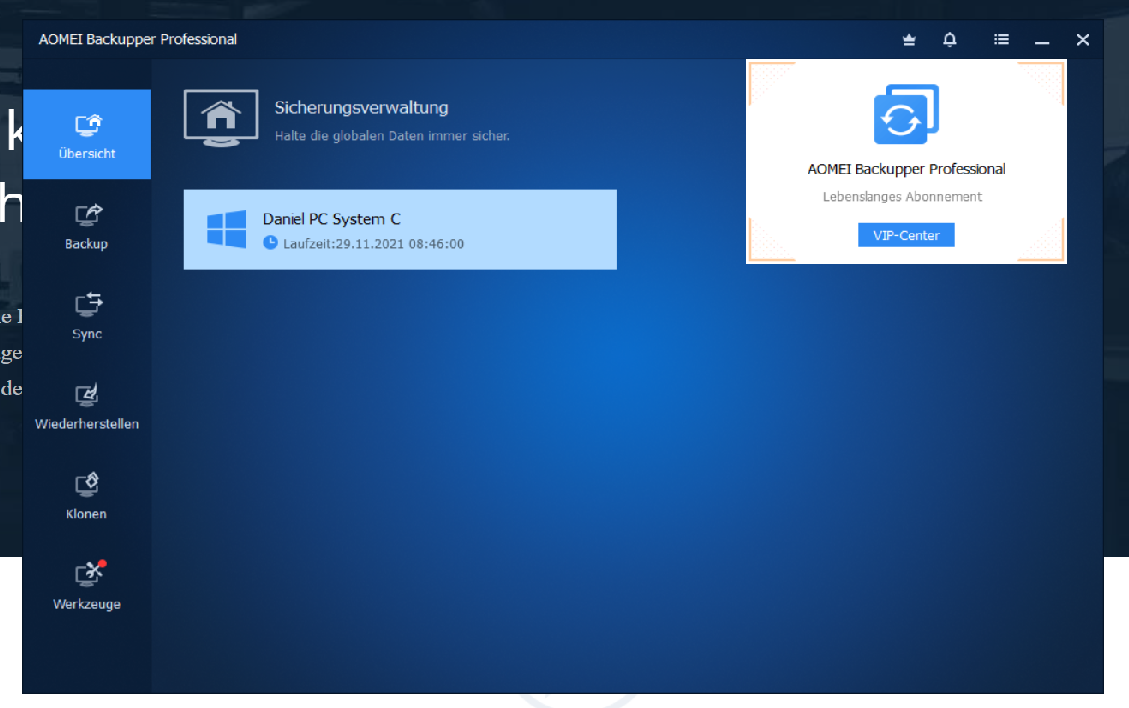Select the Daniel PC System C backup task
This screenshot has height=708, width=1129.
tap(400, 230)
